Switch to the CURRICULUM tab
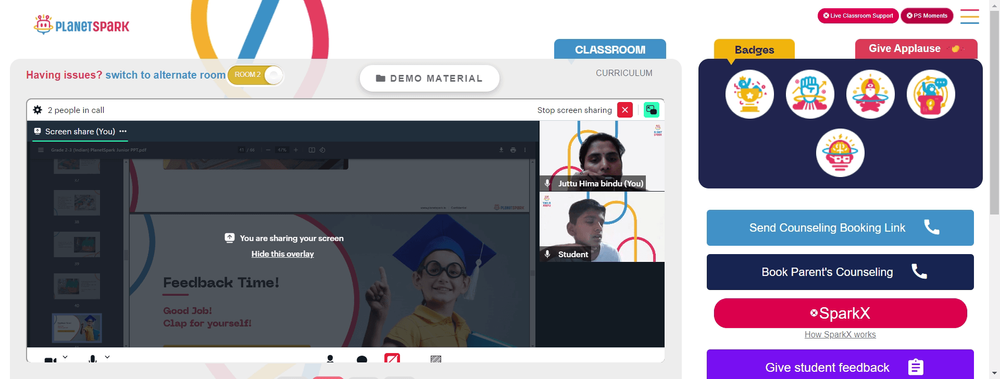The height and width of the screenshot is (379, 1000). point(624,73)
